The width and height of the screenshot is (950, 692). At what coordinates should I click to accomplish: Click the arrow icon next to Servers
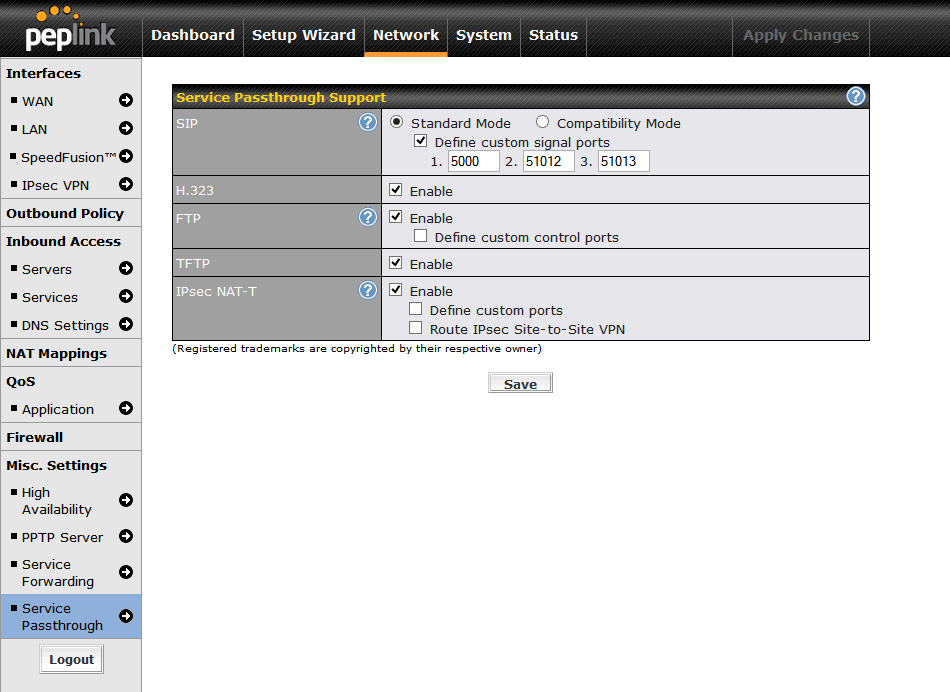[x=124, y=269]
